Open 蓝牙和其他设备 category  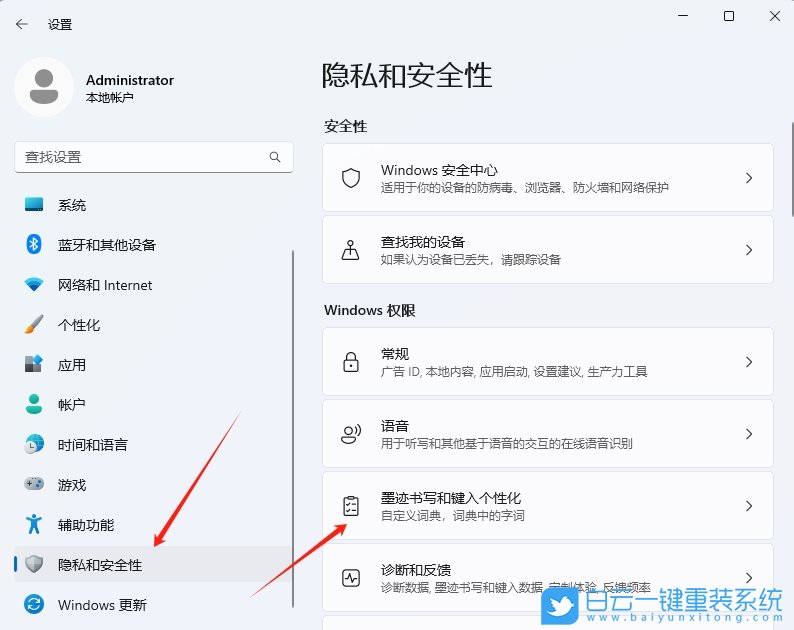point(153,245)
